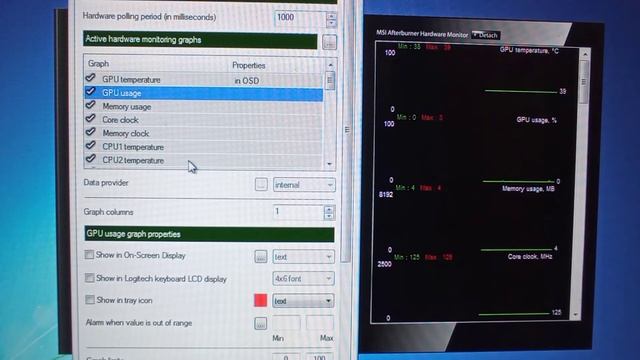Viewport: 640px width, 360px height.
Task: Click the graph list scrollbar thumb
Action: (x=330, y=80)
